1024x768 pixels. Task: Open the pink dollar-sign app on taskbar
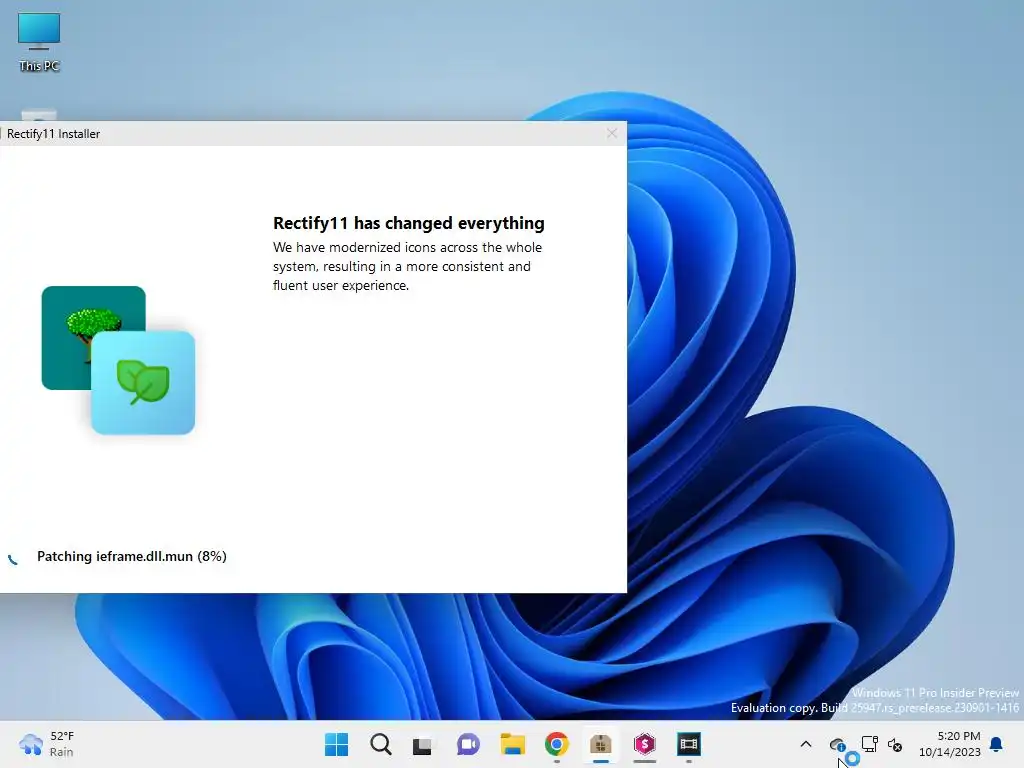(x=645, y=744)
